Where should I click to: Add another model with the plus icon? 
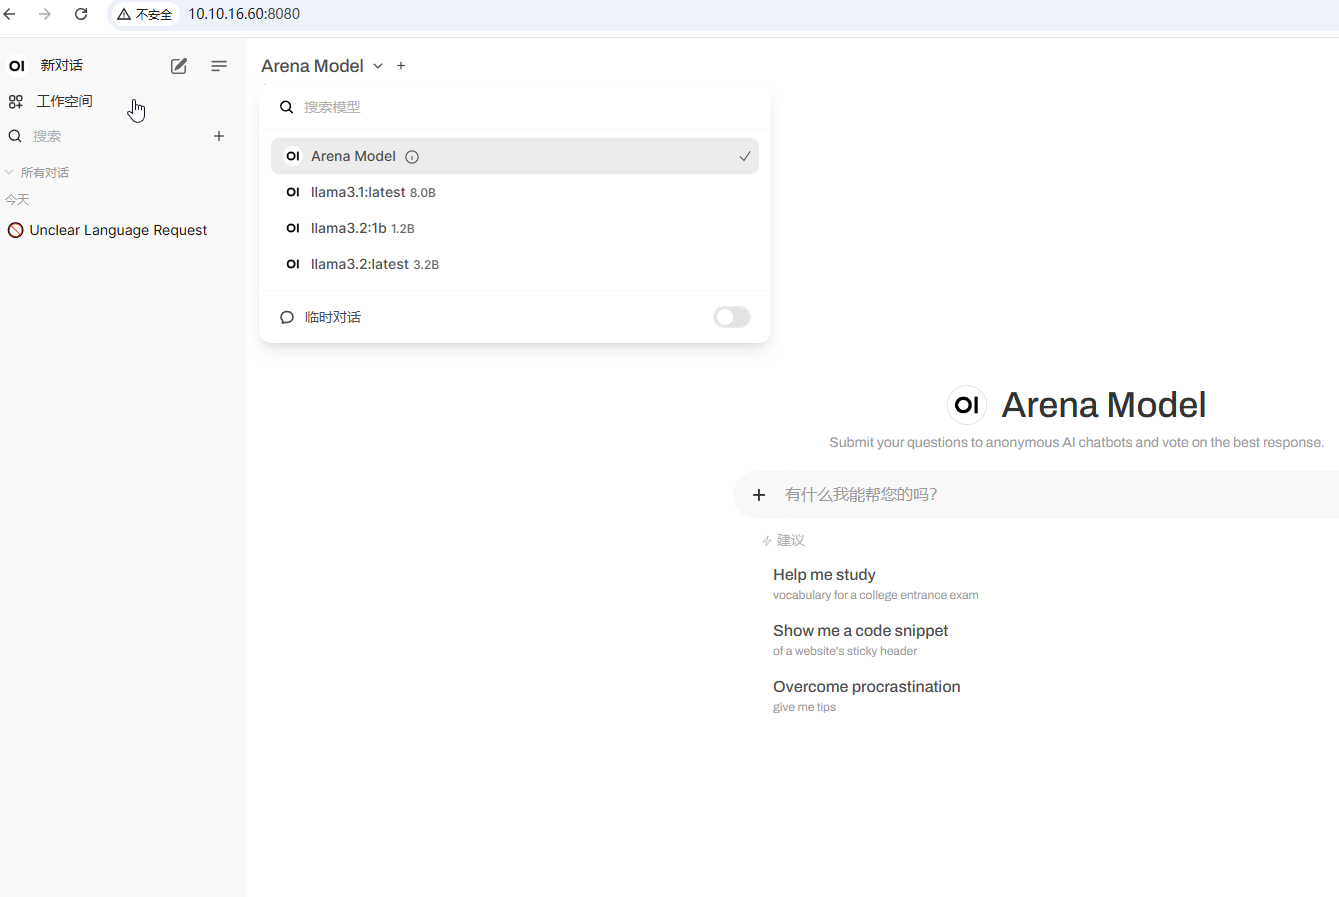click(401, 66)
